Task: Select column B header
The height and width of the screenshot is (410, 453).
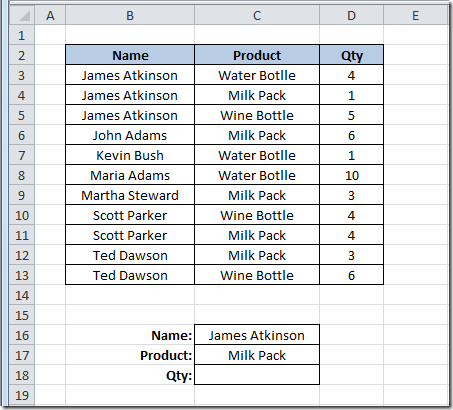Action: tap(130, 16)
